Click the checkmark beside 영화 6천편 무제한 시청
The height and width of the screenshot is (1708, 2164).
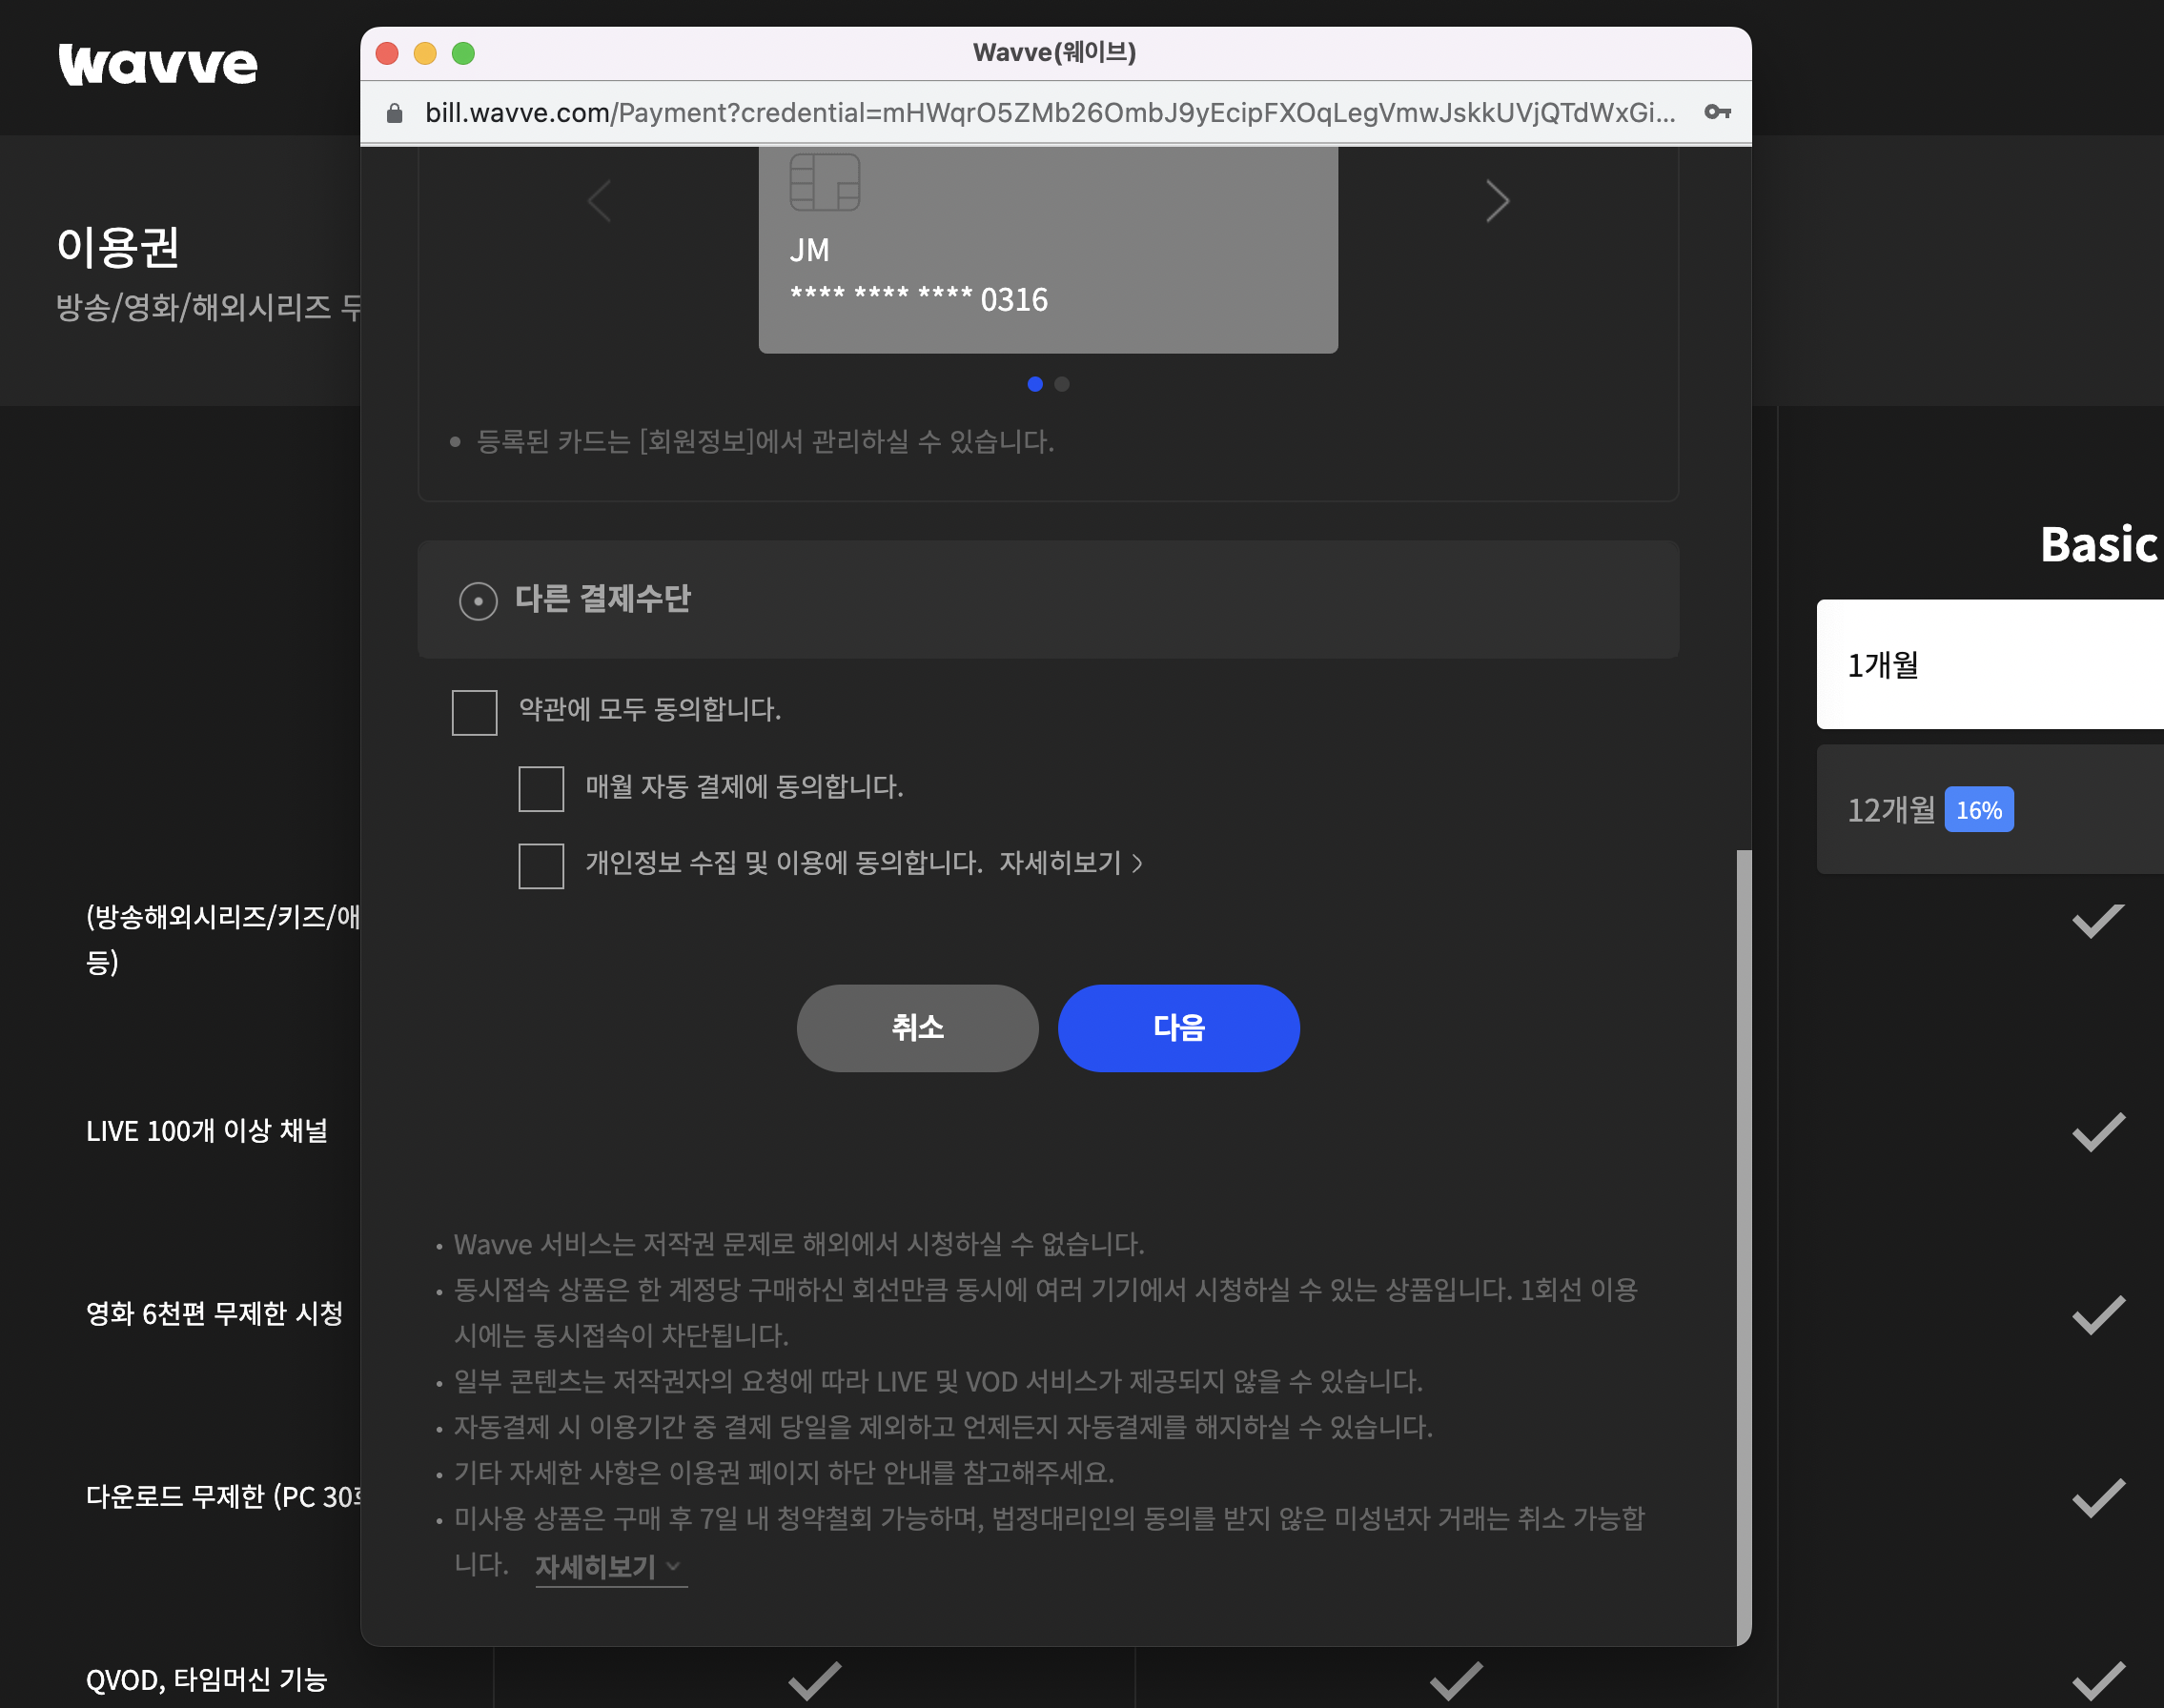point(2097,1315)
